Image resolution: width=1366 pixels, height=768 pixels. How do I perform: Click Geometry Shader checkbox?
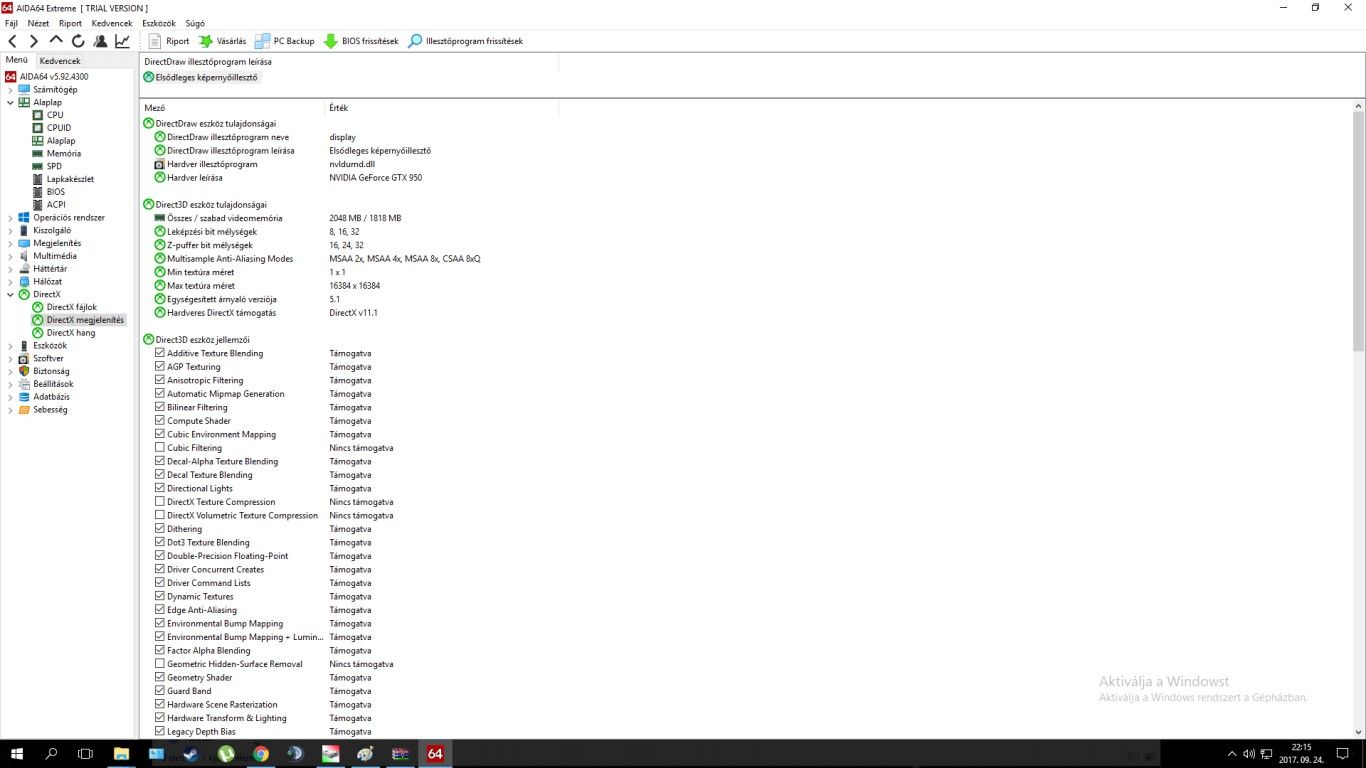tap(160, 678)
